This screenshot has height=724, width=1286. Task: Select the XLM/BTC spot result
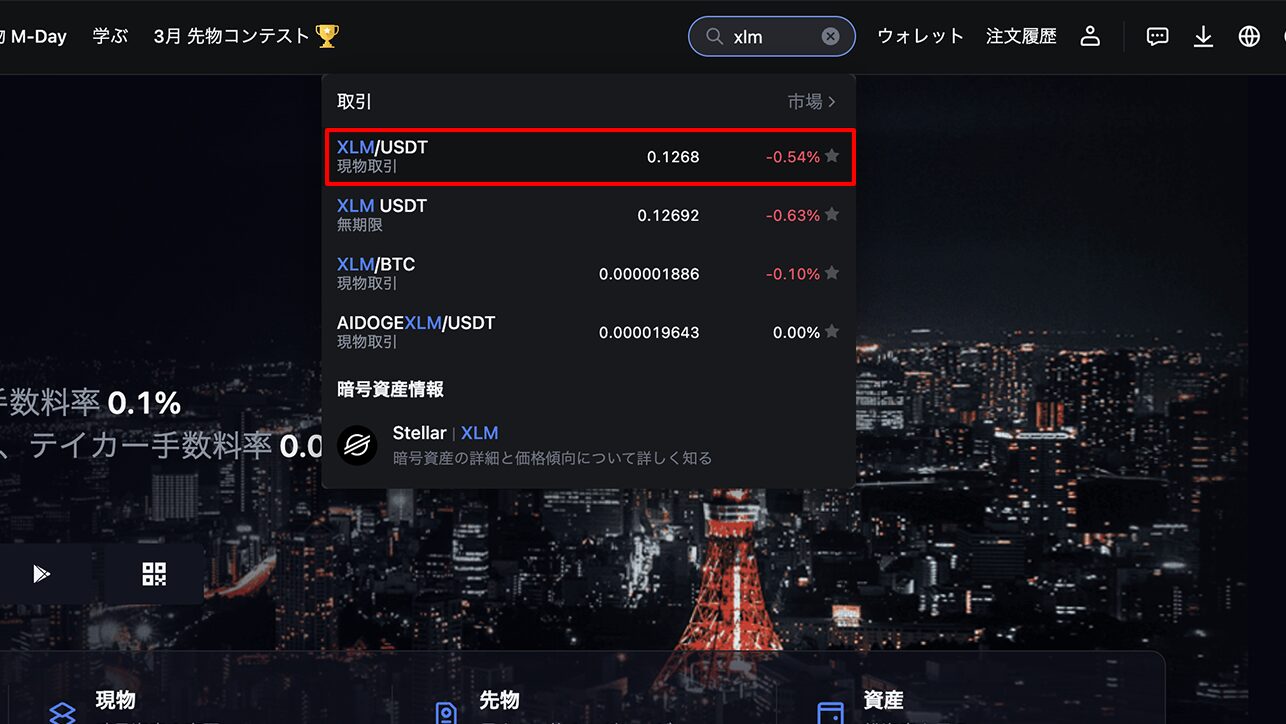click(x=589, y=273)
